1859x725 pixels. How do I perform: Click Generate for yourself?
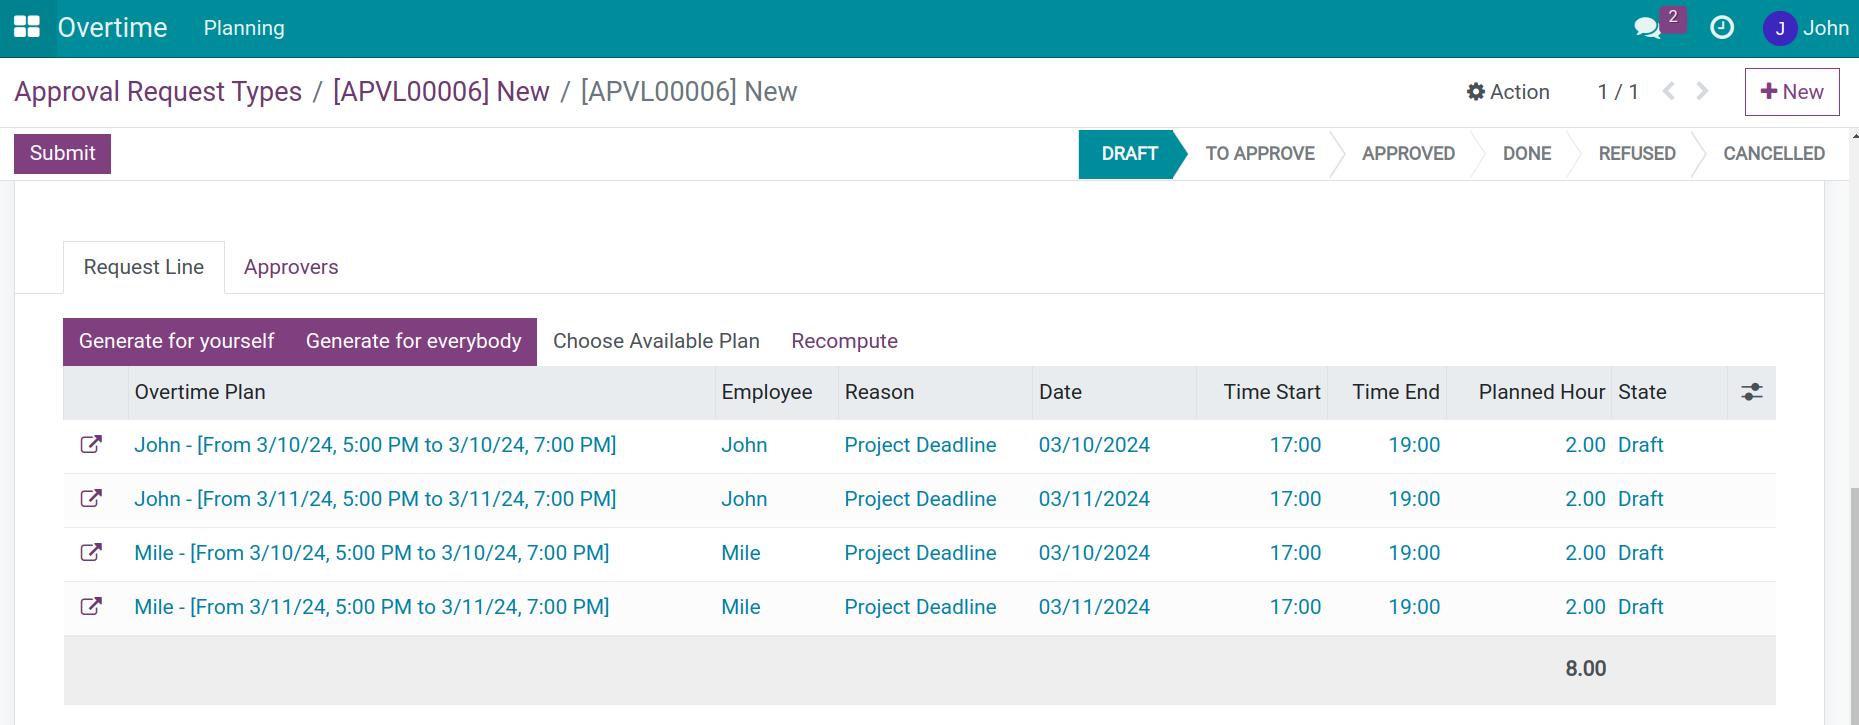pyautogui.click(x=176, y=341)
